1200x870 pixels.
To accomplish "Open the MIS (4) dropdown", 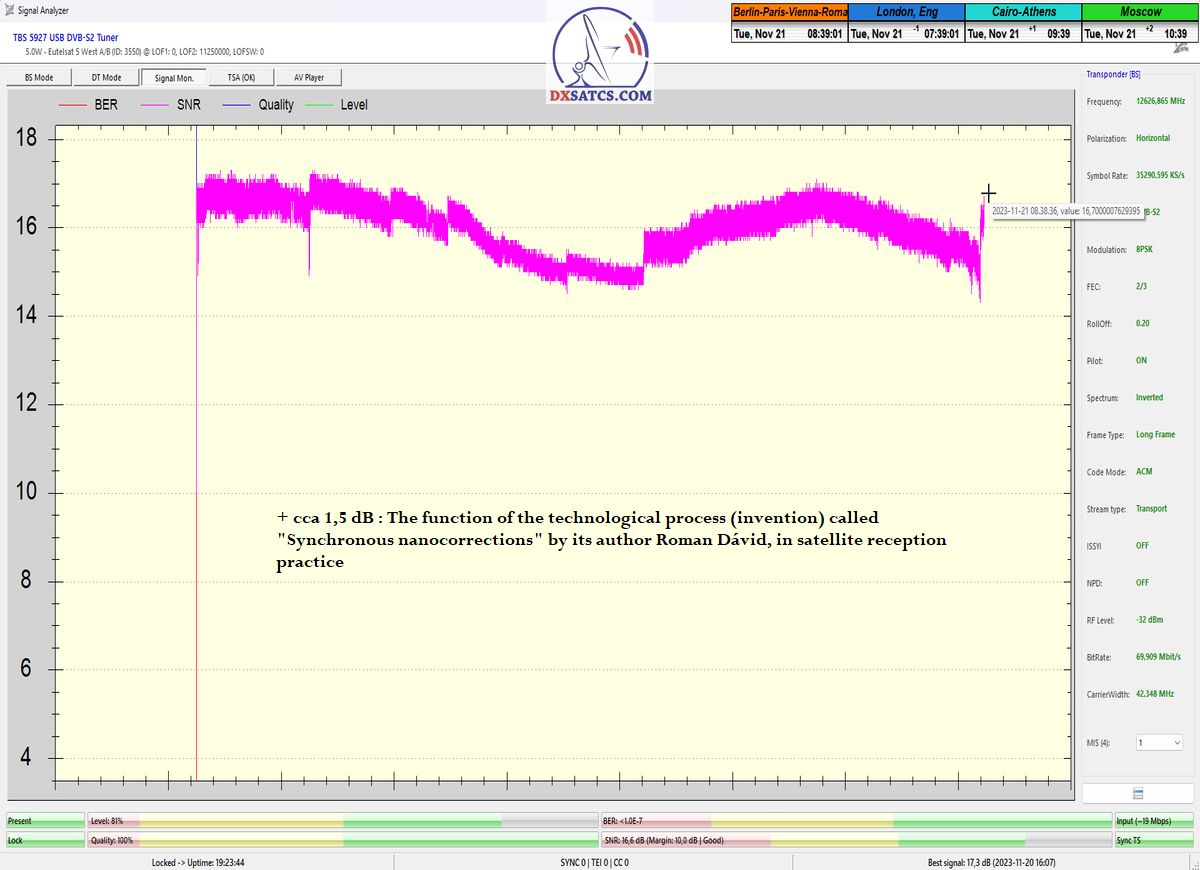I will (x=1159, y=743).
